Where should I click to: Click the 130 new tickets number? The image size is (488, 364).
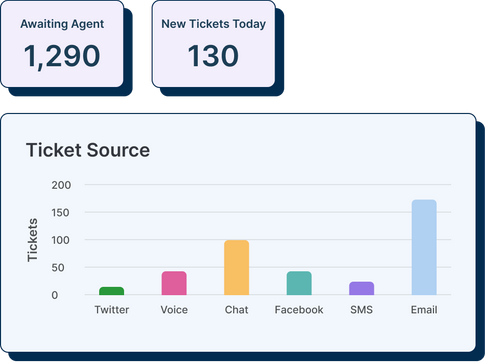[x=213, y=56]
